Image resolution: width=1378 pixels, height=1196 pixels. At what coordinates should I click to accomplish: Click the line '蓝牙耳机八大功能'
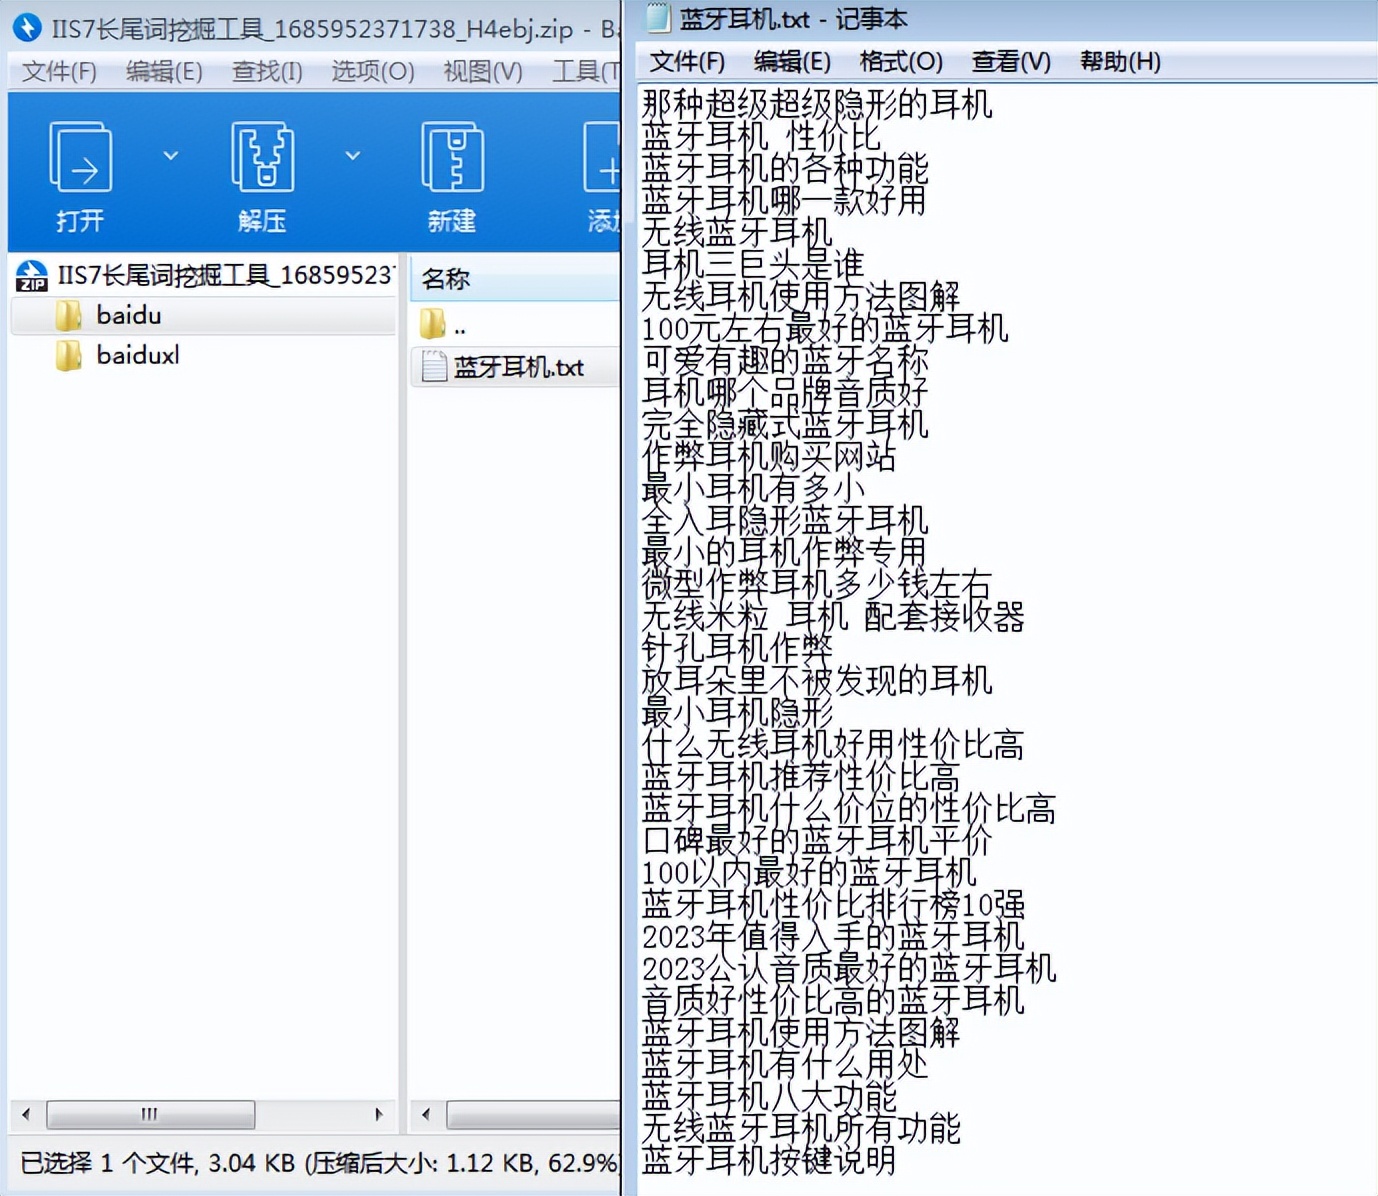769,1096
